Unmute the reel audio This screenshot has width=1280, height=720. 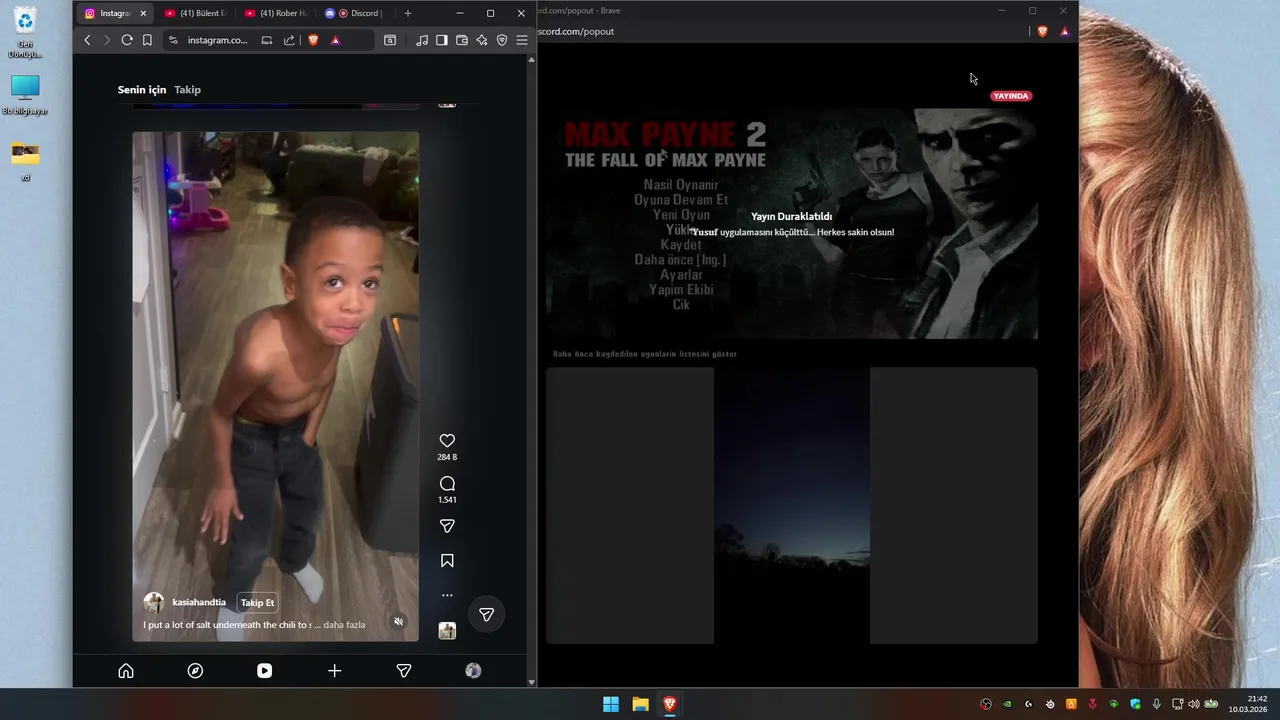pyautogui.click(x=398, y=621)
